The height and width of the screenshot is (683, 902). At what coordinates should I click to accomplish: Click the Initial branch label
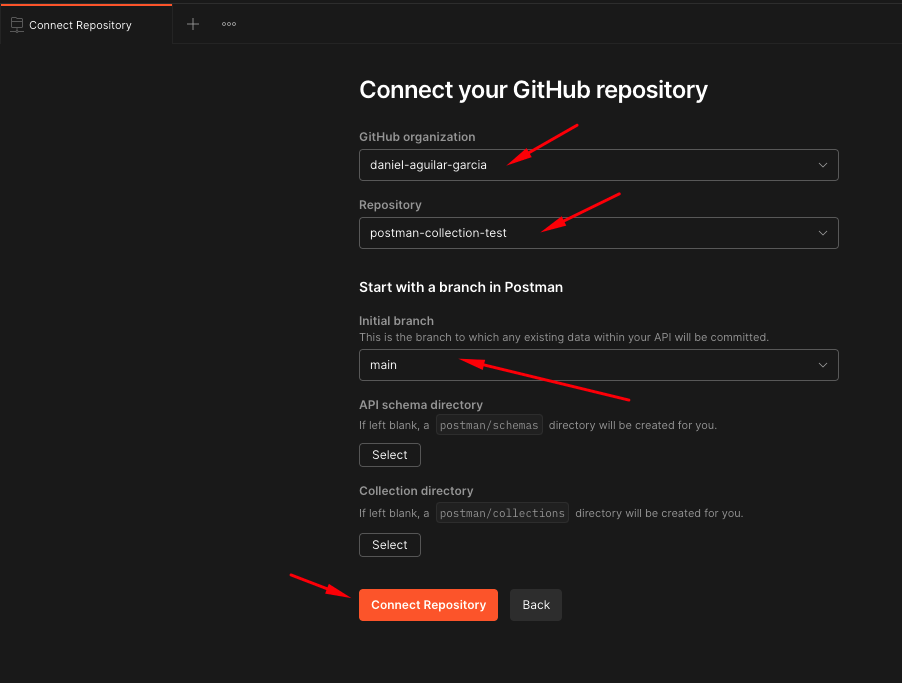tap(396, 321)
